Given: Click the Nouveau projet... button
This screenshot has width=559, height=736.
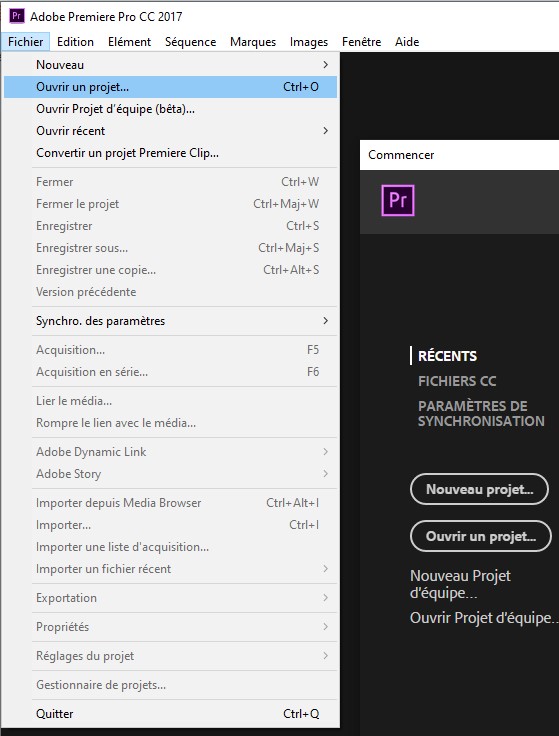Looking at the screenshot, I should point(479,490).
